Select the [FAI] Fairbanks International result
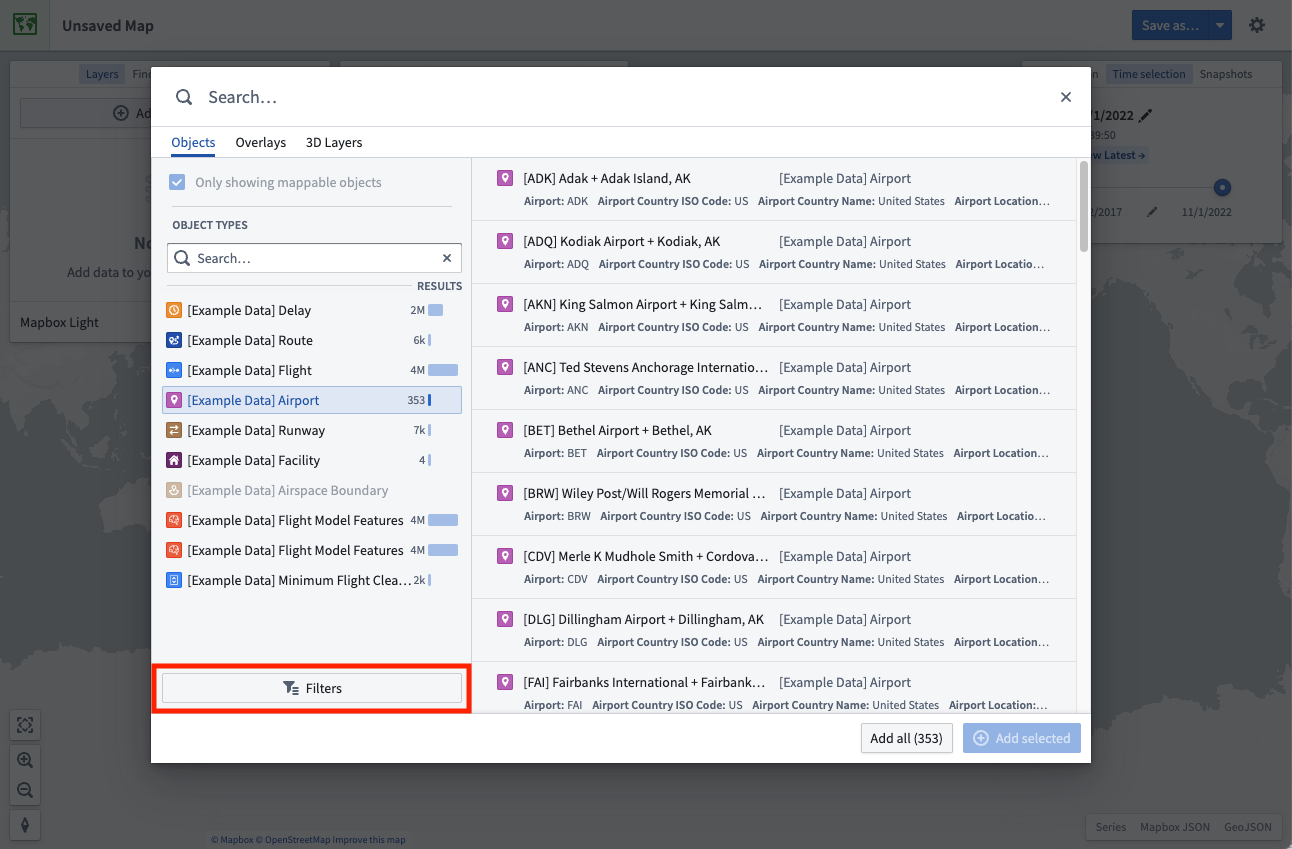Viewport: 1292px width, 849px height. 773,688
